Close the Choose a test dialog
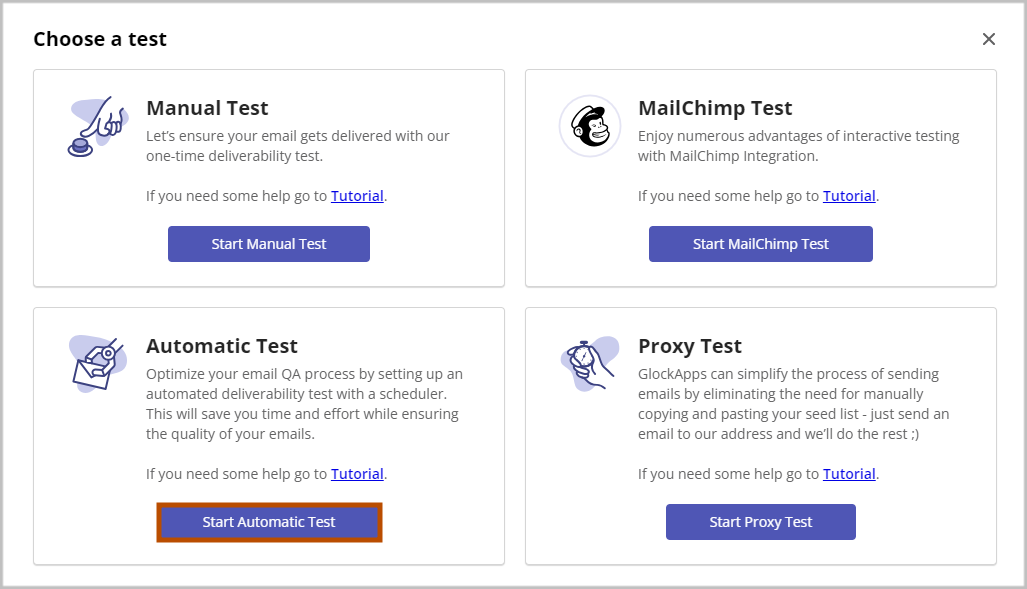Viewport: 1027px width, 589px height. pos(989,39)
